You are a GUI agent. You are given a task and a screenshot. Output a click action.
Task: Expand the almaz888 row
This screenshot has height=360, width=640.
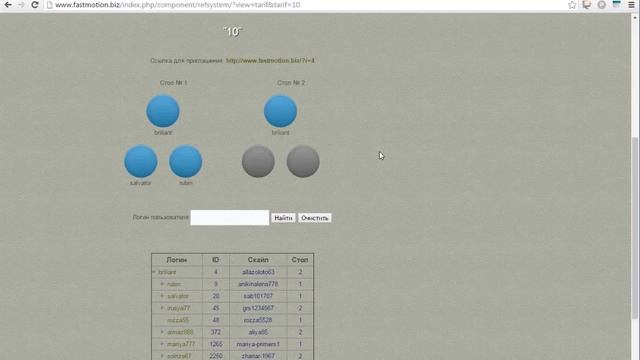(x=162, y=332)
